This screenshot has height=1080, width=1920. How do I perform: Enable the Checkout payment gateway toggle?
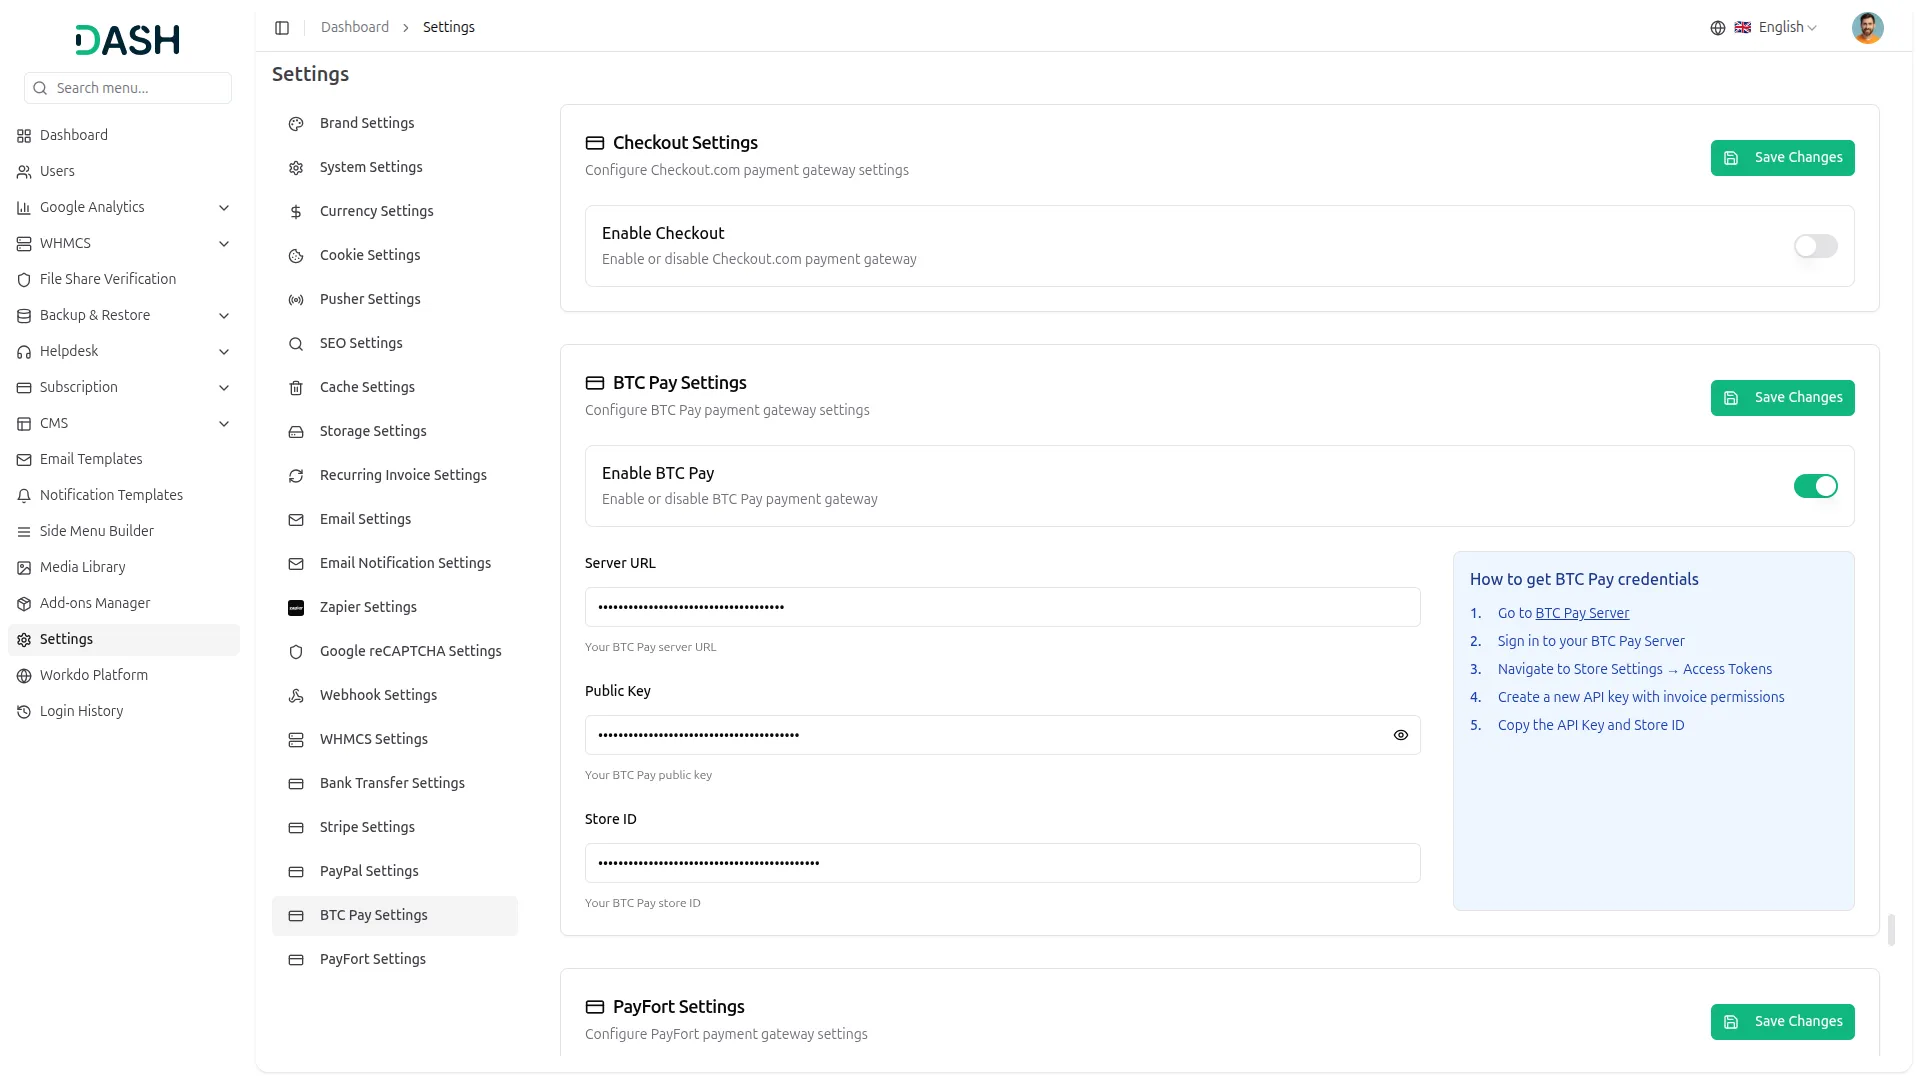[x=1815, y=246]
